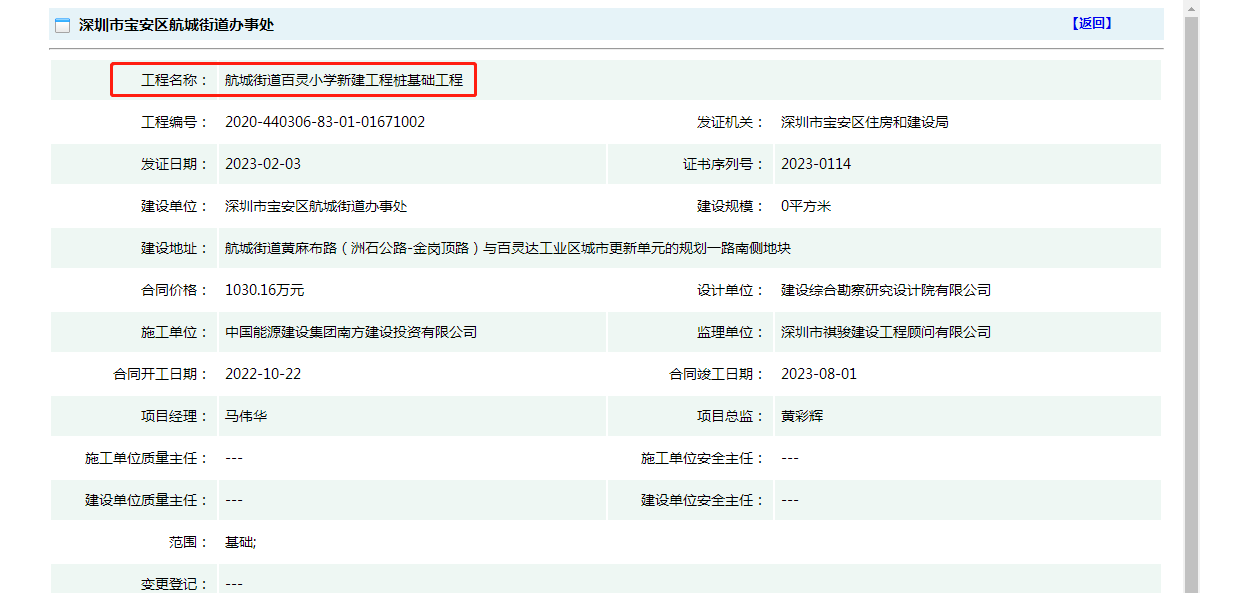Click the highlighted project name 航城街道百灵小学新建工程桩基础工程

[x=344, y=80]
